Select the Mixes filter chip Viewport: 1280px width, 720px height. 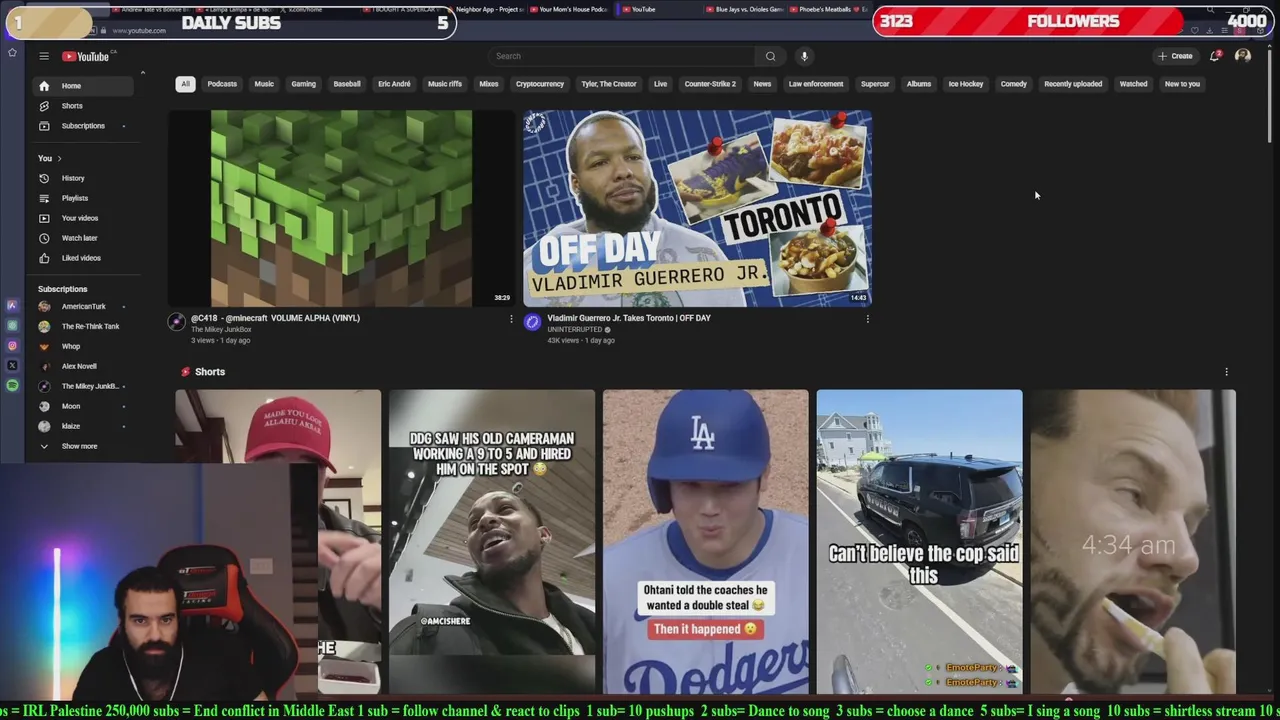[x=489, y=84]
